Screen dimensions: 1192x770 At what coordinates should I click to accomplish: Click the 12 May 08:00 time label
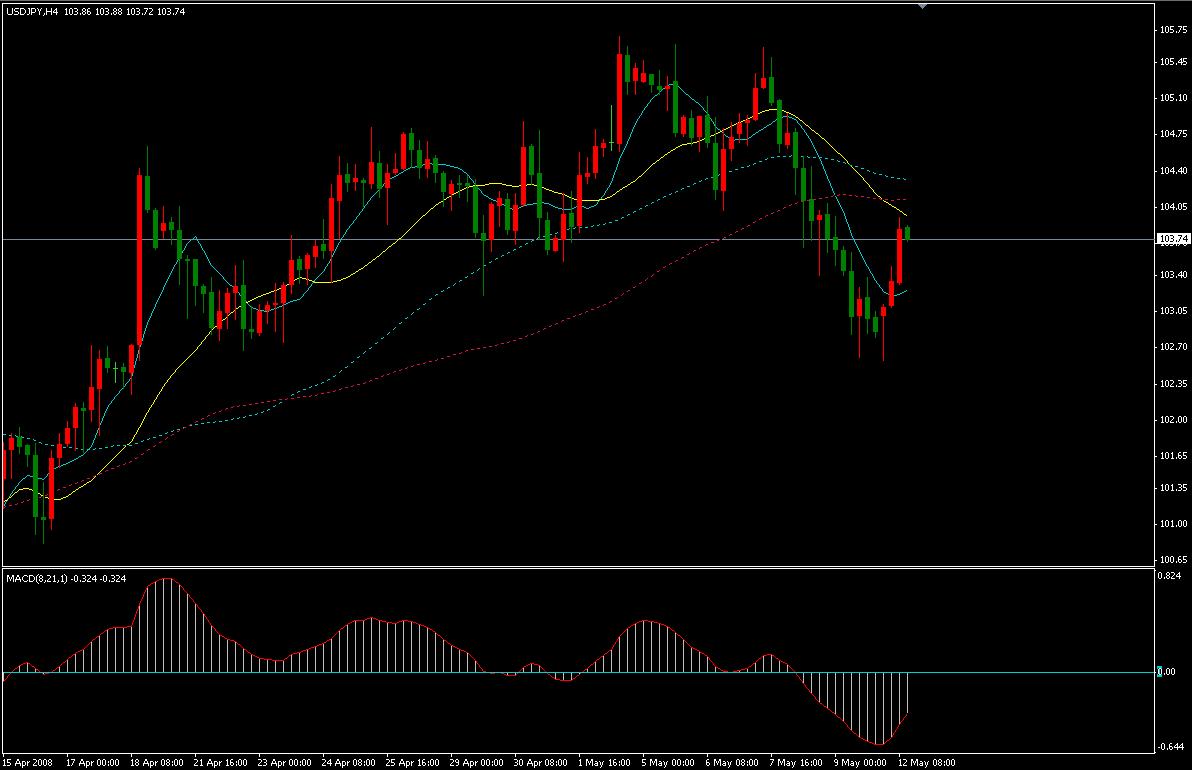click(x=927, y=762)
